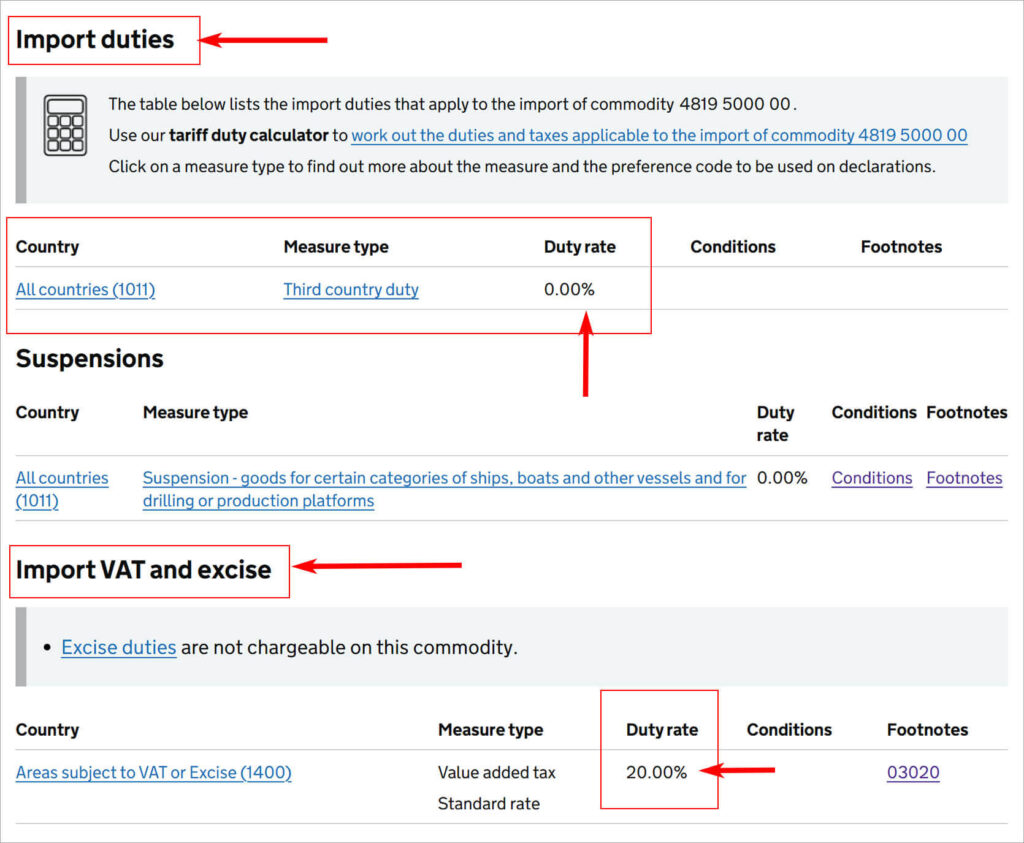Click the 20.00% VAT duty rate value

coord(656,773)
